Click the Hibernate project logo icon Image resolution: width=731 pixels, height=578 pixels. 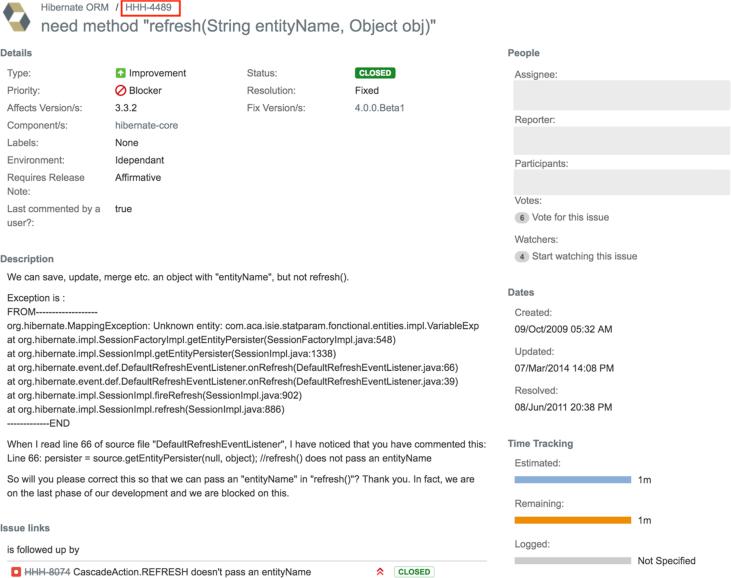[17, 18]
